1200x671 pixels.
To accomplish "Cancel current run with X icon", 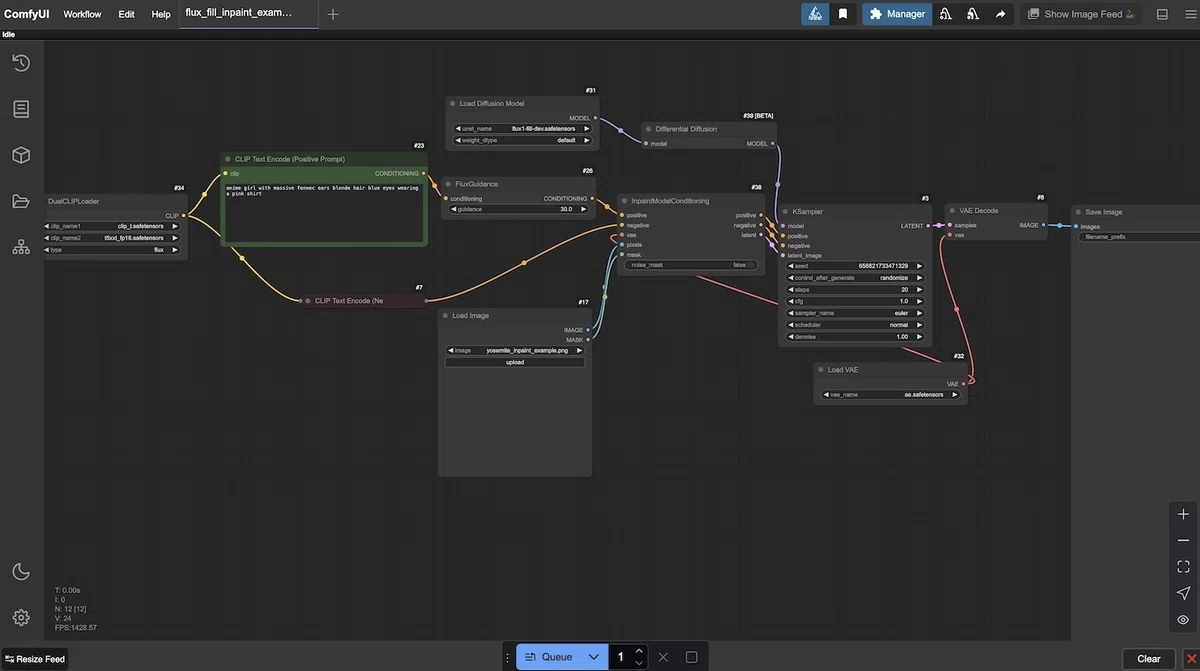I will pyautogui.click(x=662, y=657).
